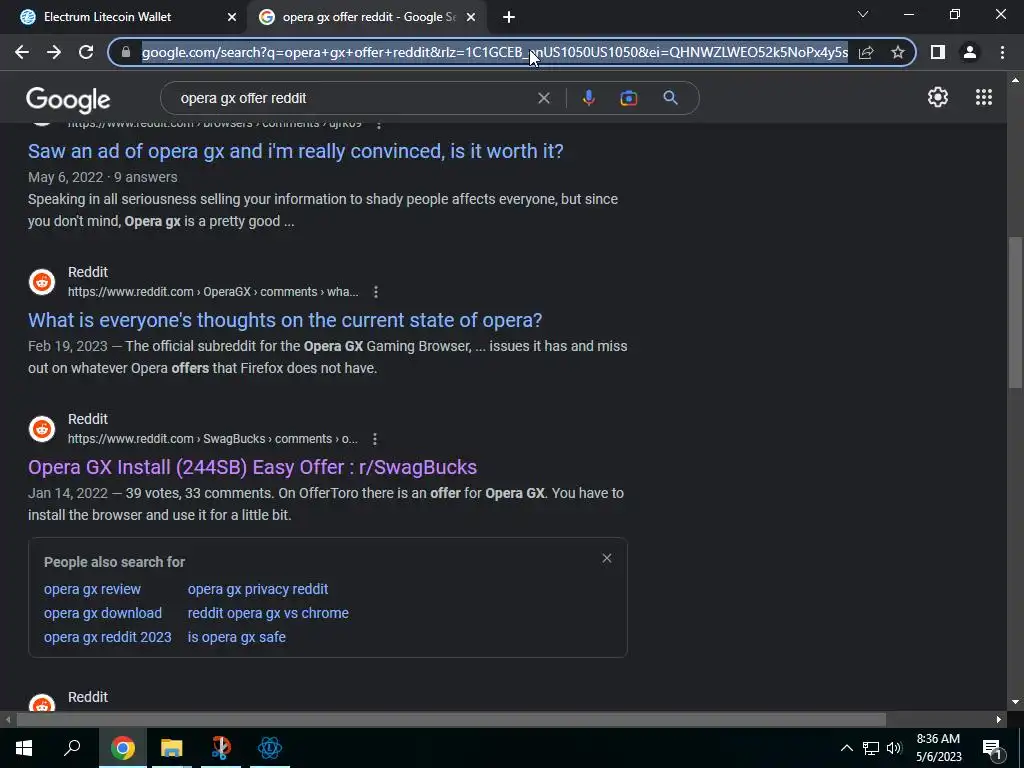Submit the search with the magnifier icon

[x=670, y=98]
